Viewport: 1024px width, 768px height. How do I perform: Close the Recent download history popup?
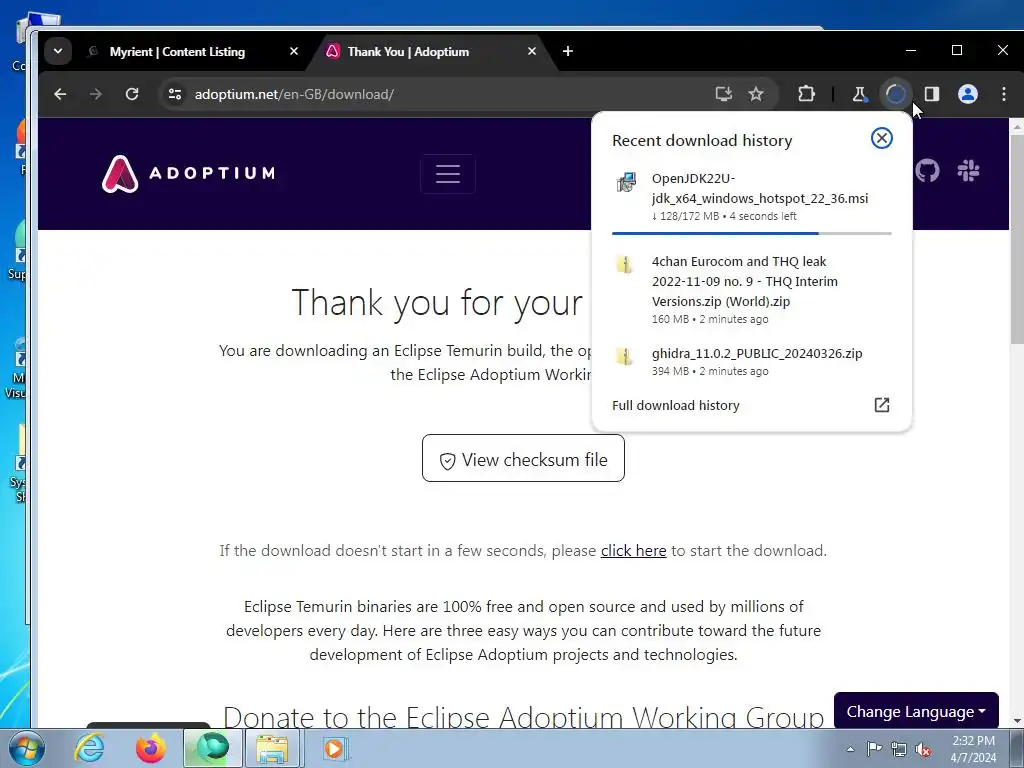pyautogui.click(x=882, y=138)
